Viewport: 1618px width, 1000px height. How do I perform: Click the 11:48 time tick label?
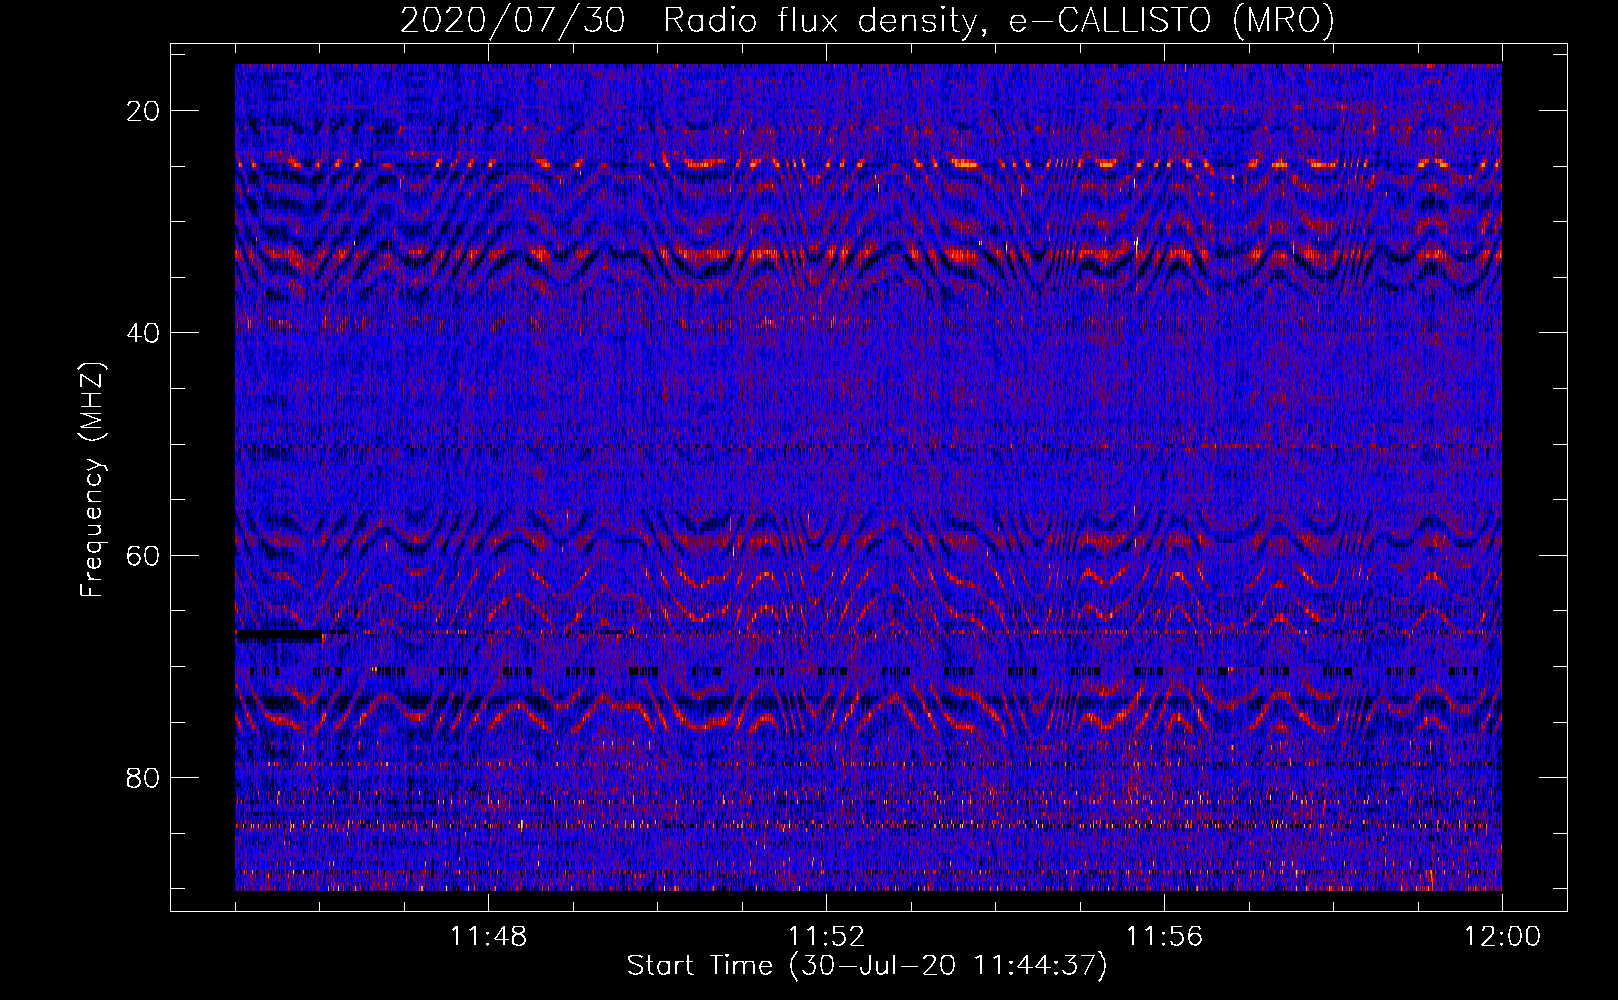coord(488,937)
